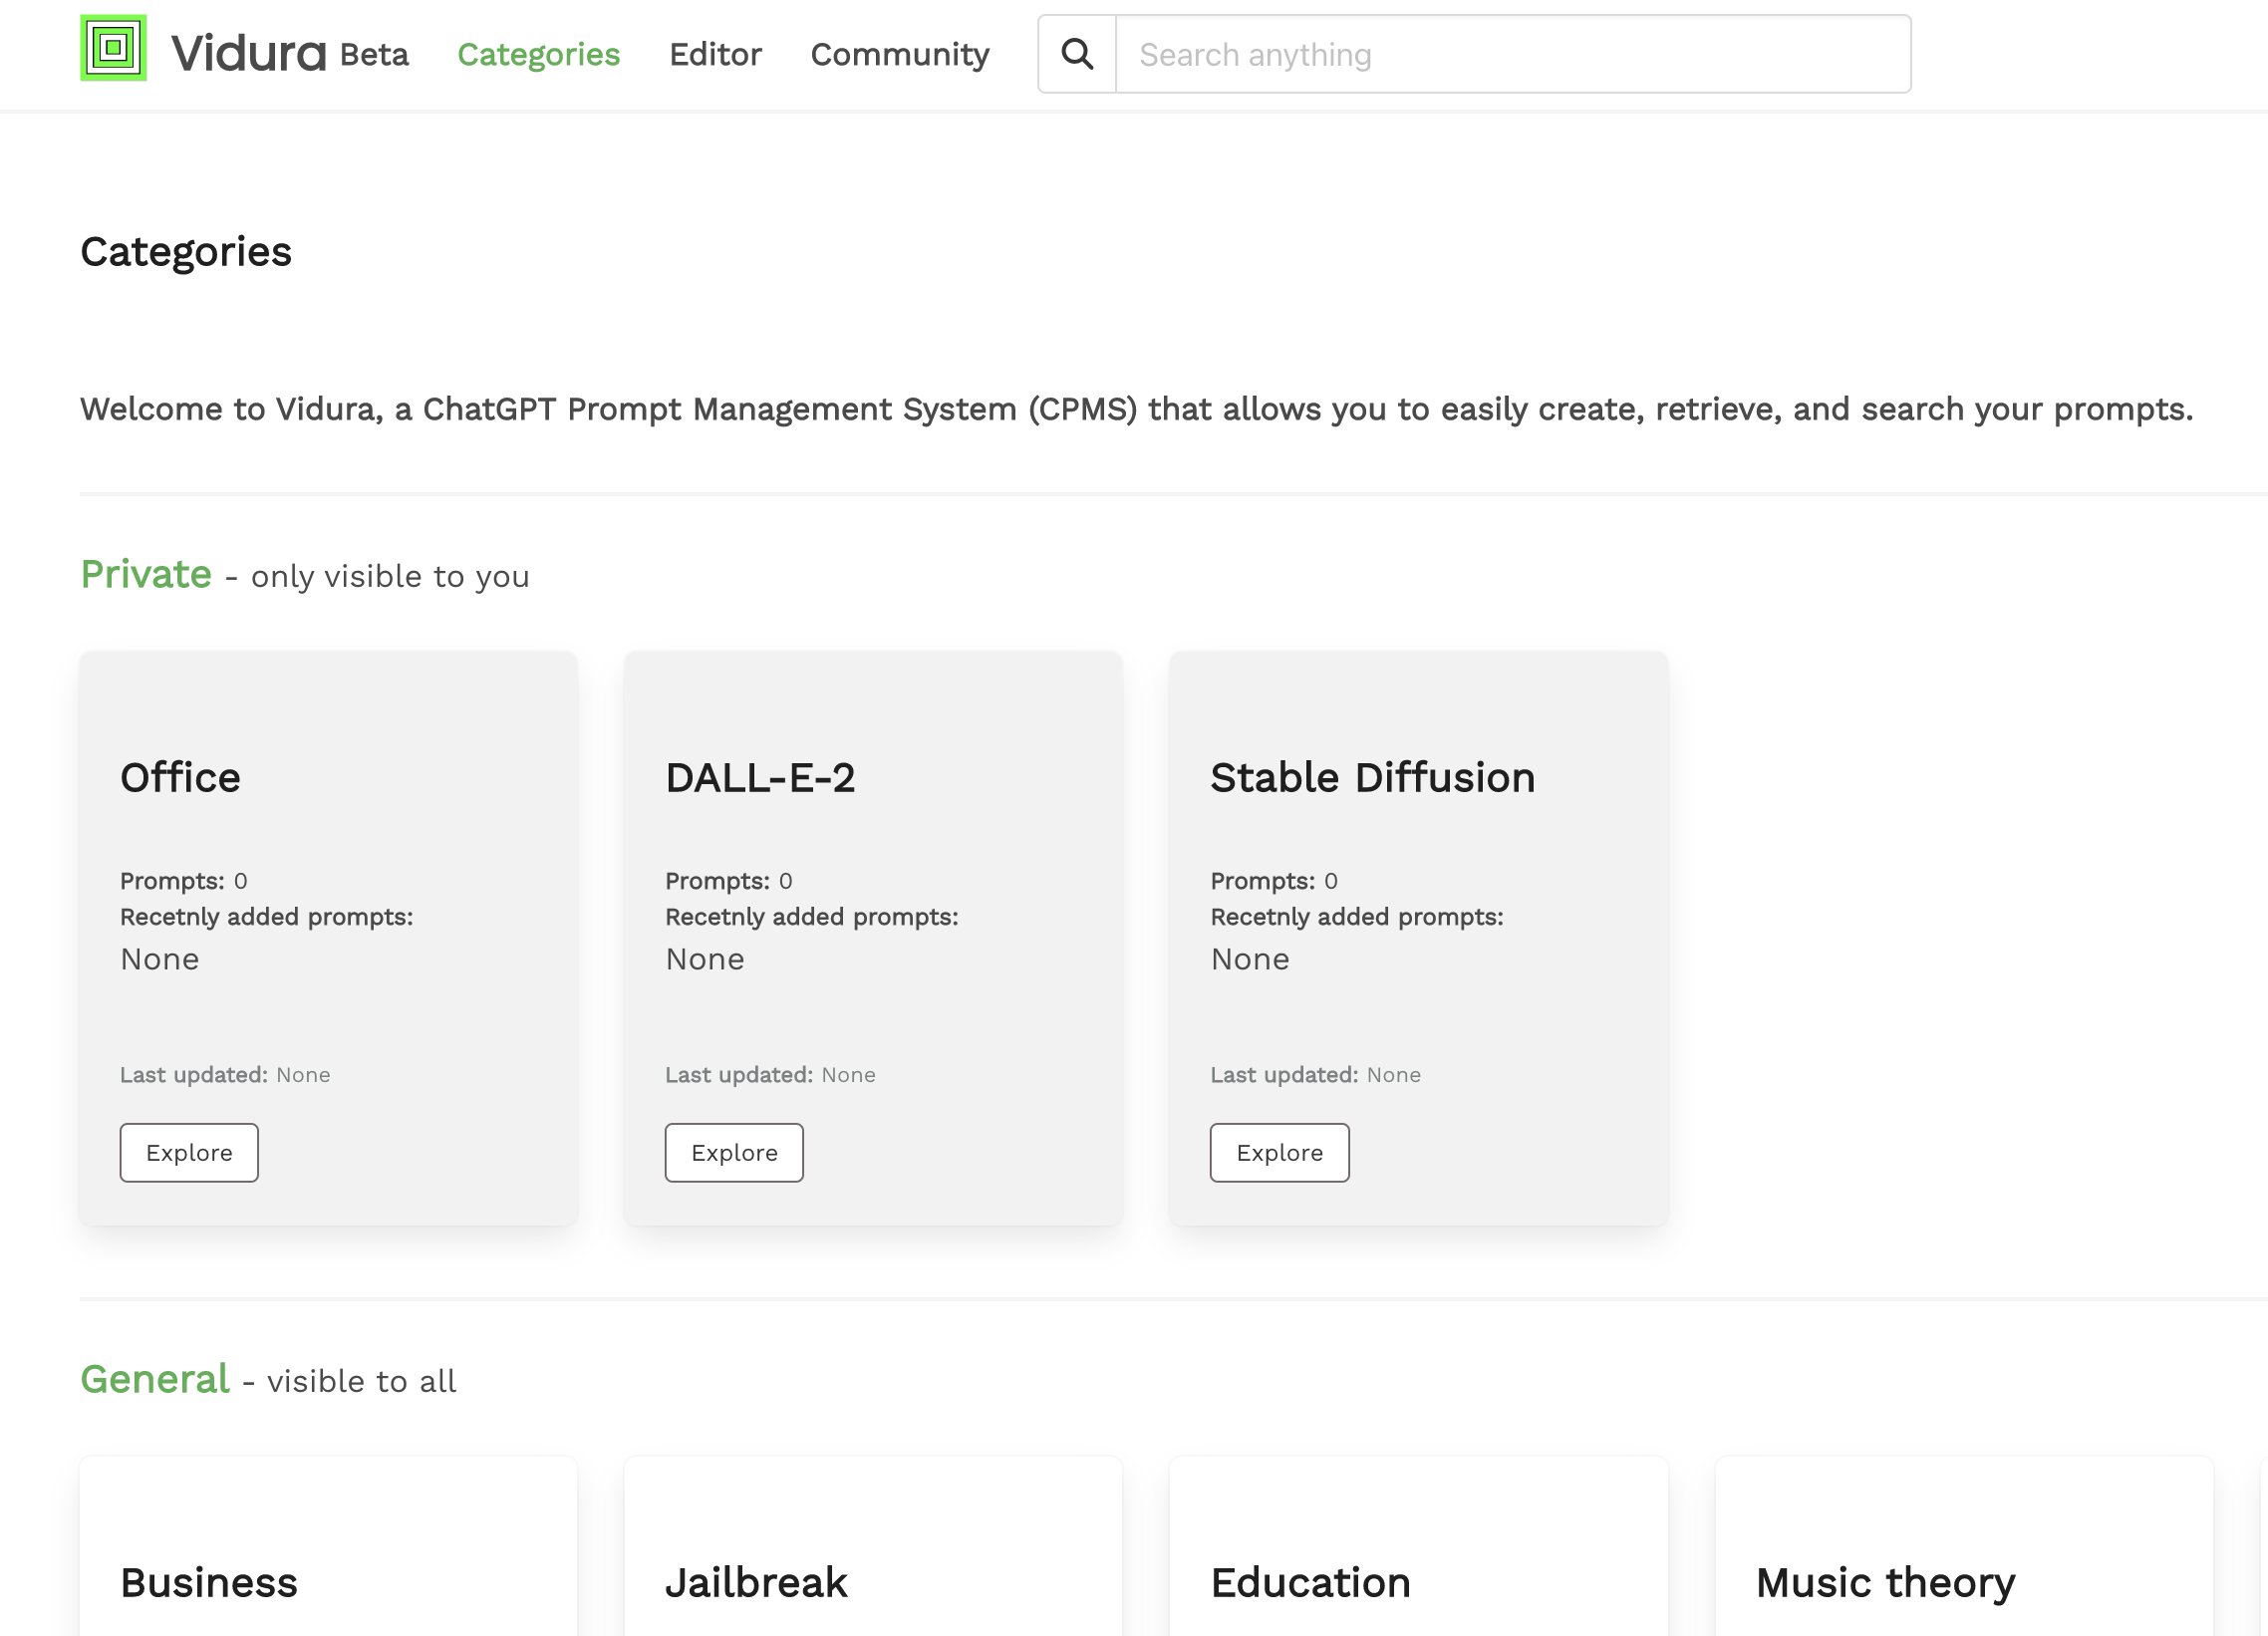Select the Office card title
Viewport: 2268px width, 1636px height.
180,777
